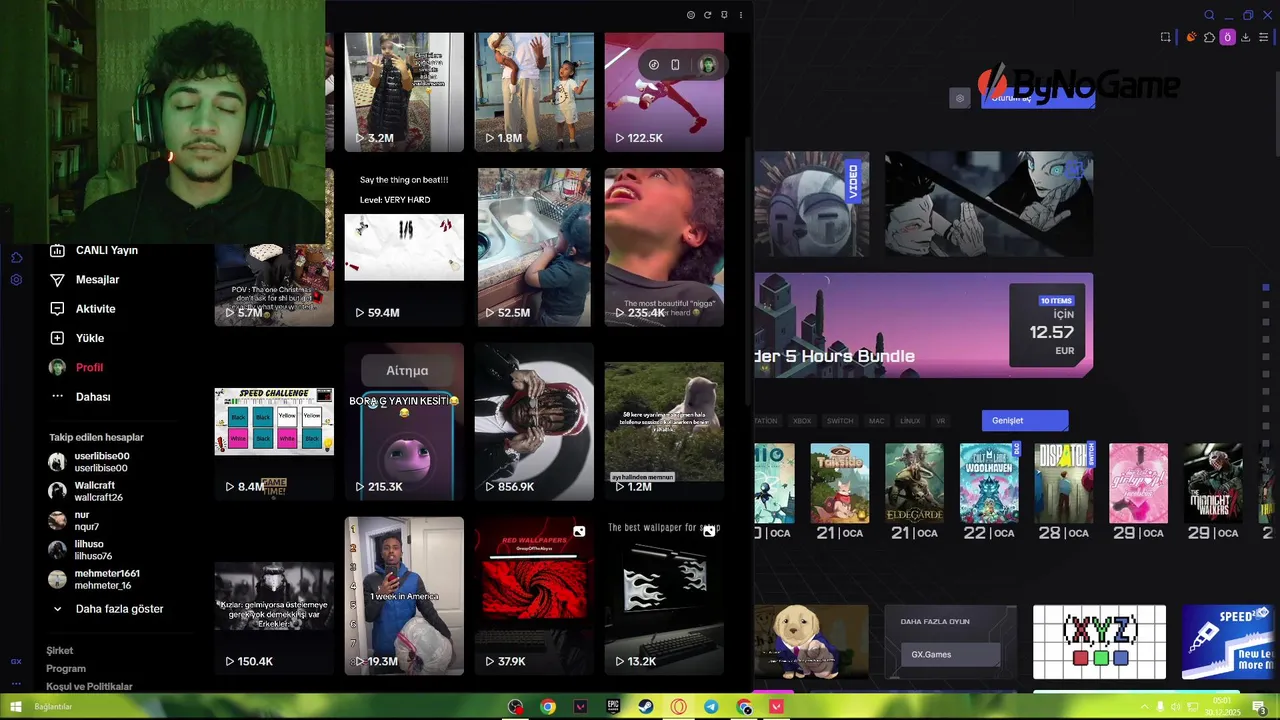Take a snapshot with the Opera toolbar icon

pos(1165,37)
